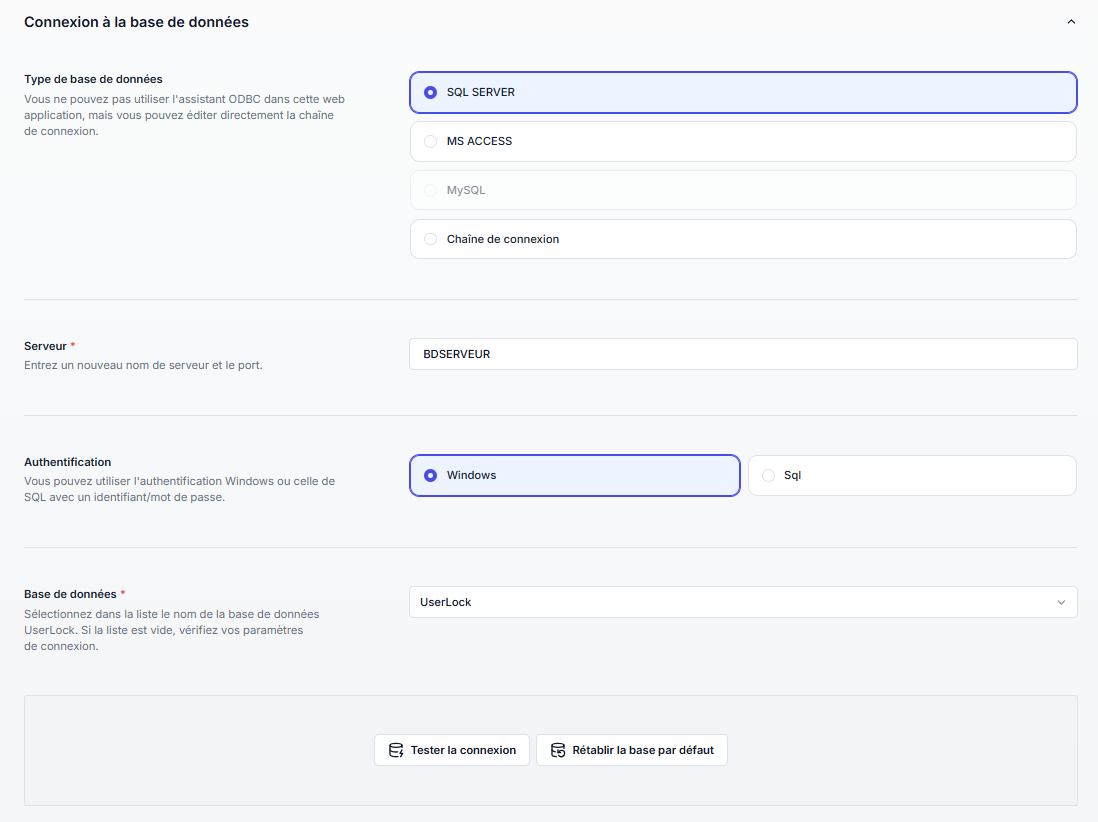Click the Authentification section label
The width and height of the screenshot is (1098, 822).
(67, 462)
